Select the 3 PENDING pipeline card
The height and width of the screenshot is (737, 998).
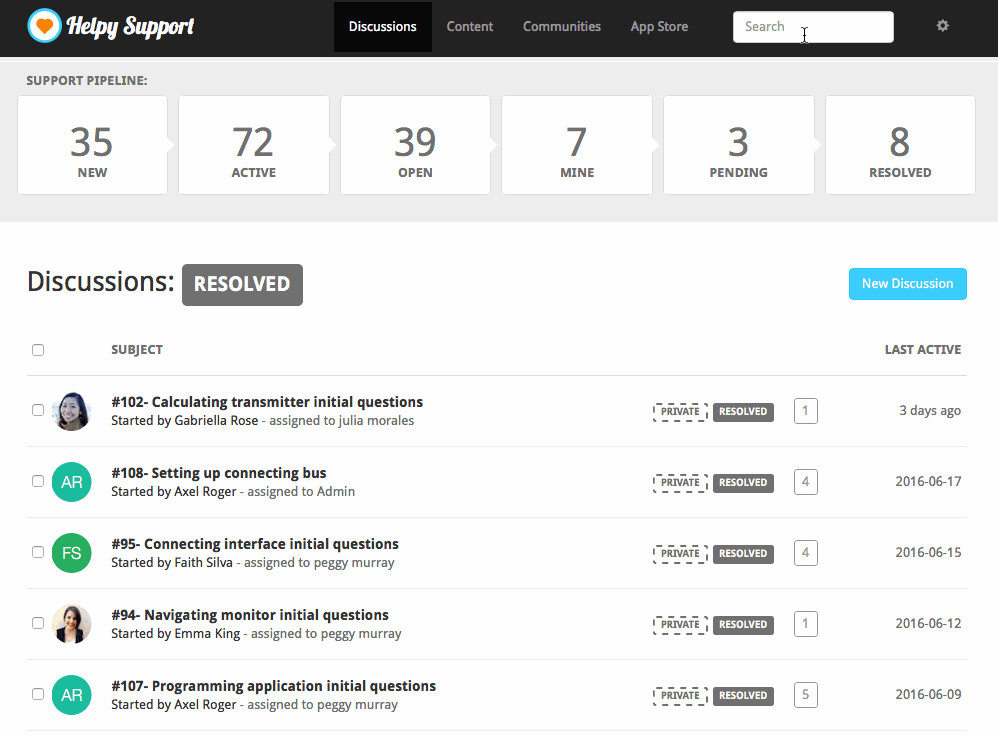739,145
